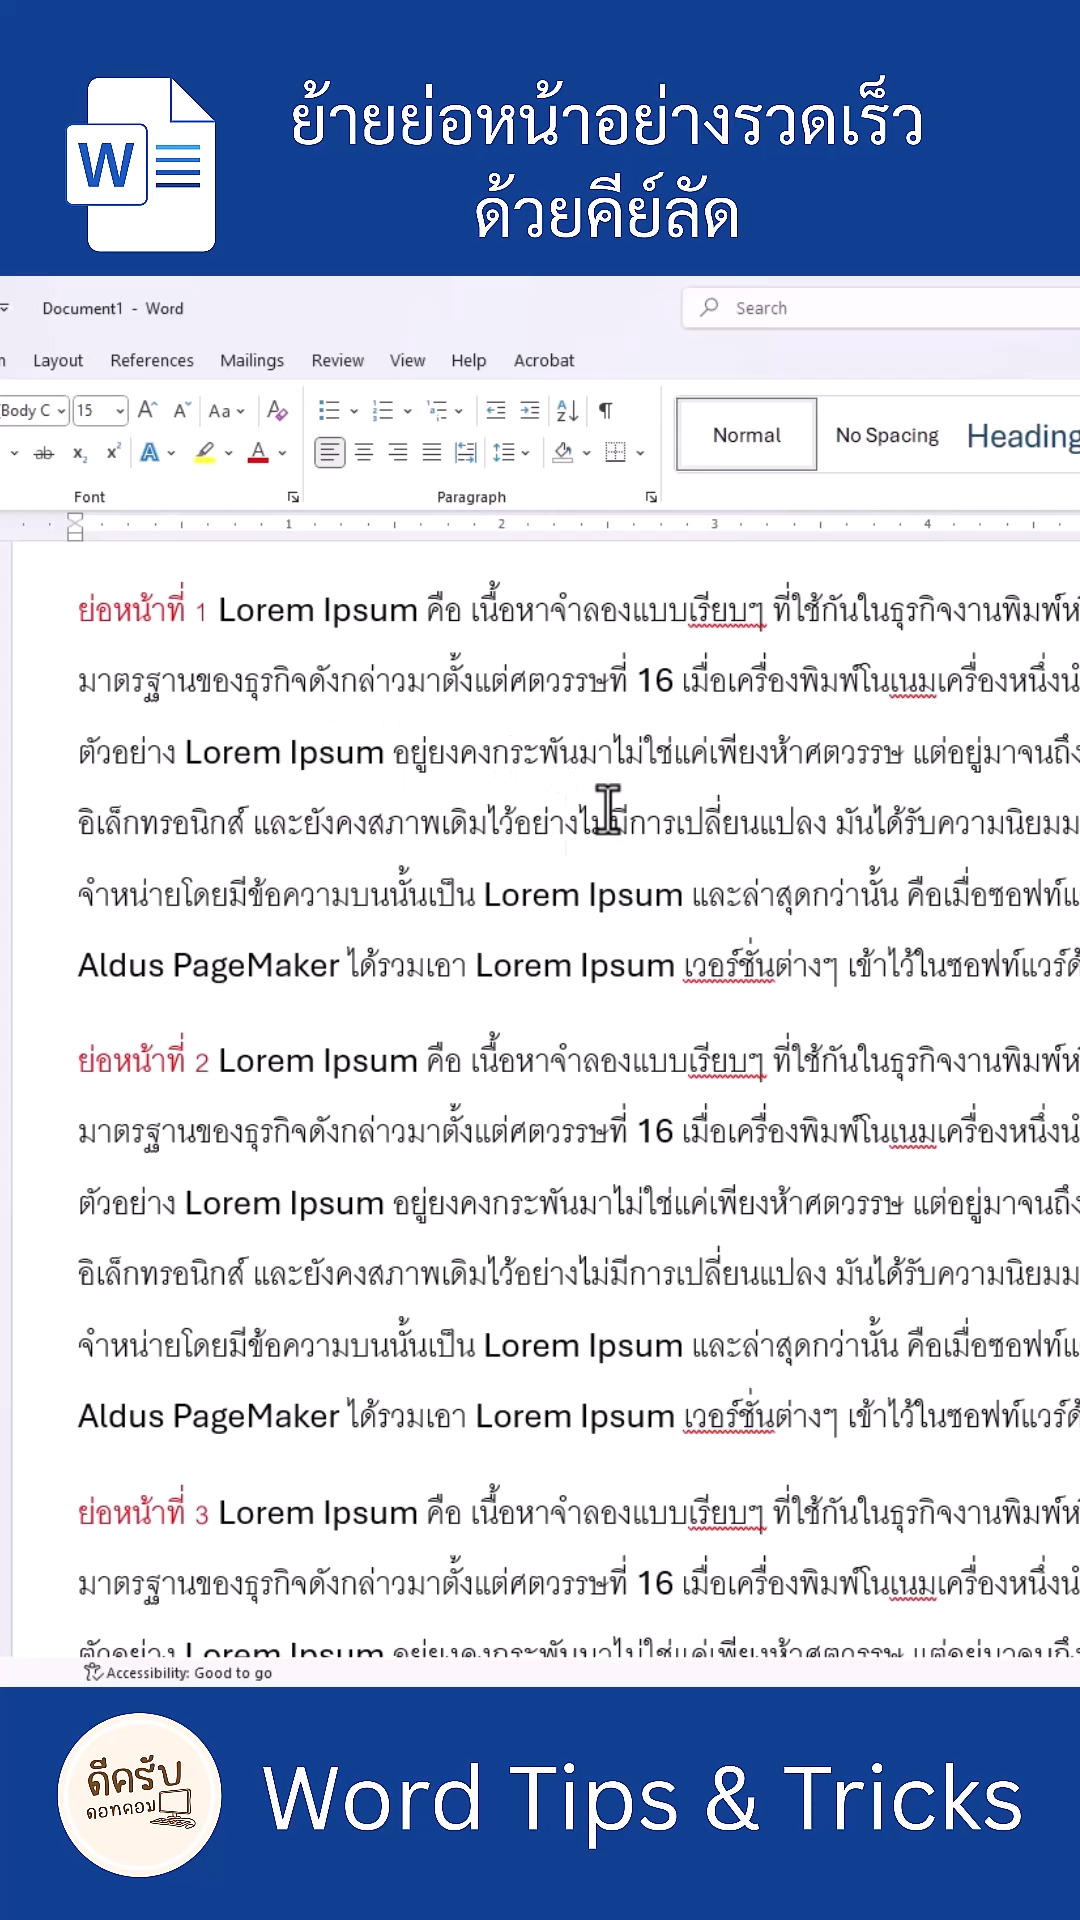Click the 'Document1 - Word' title text
The width and height of the screenshot is (1080, 1920).
coord(113,309)
